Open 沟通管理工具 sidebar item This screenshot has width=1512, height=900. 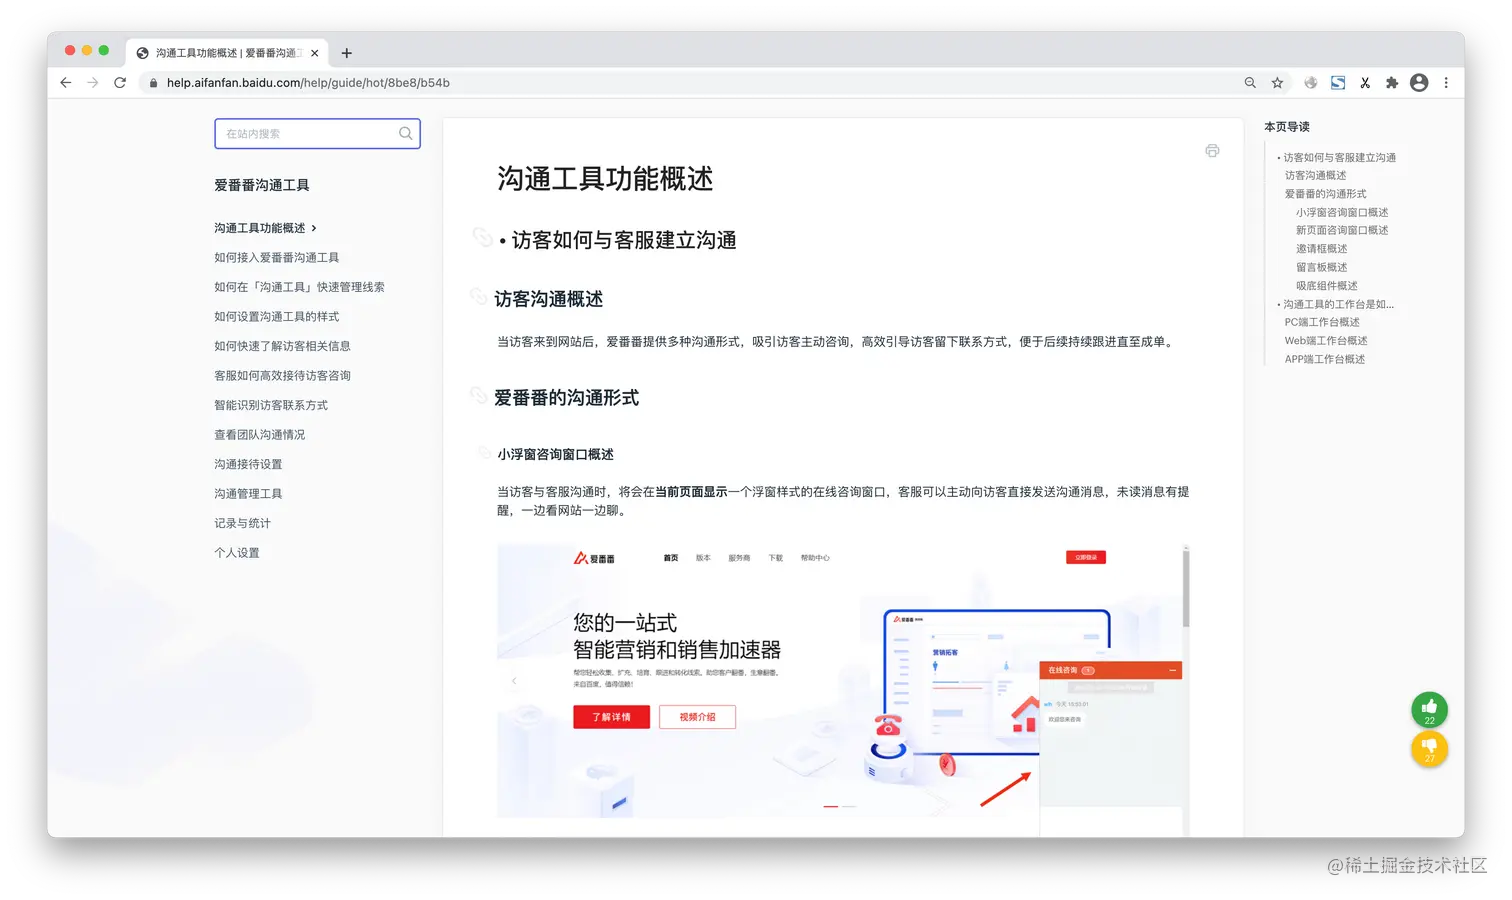pyautogui.click(x=248, y=494)
